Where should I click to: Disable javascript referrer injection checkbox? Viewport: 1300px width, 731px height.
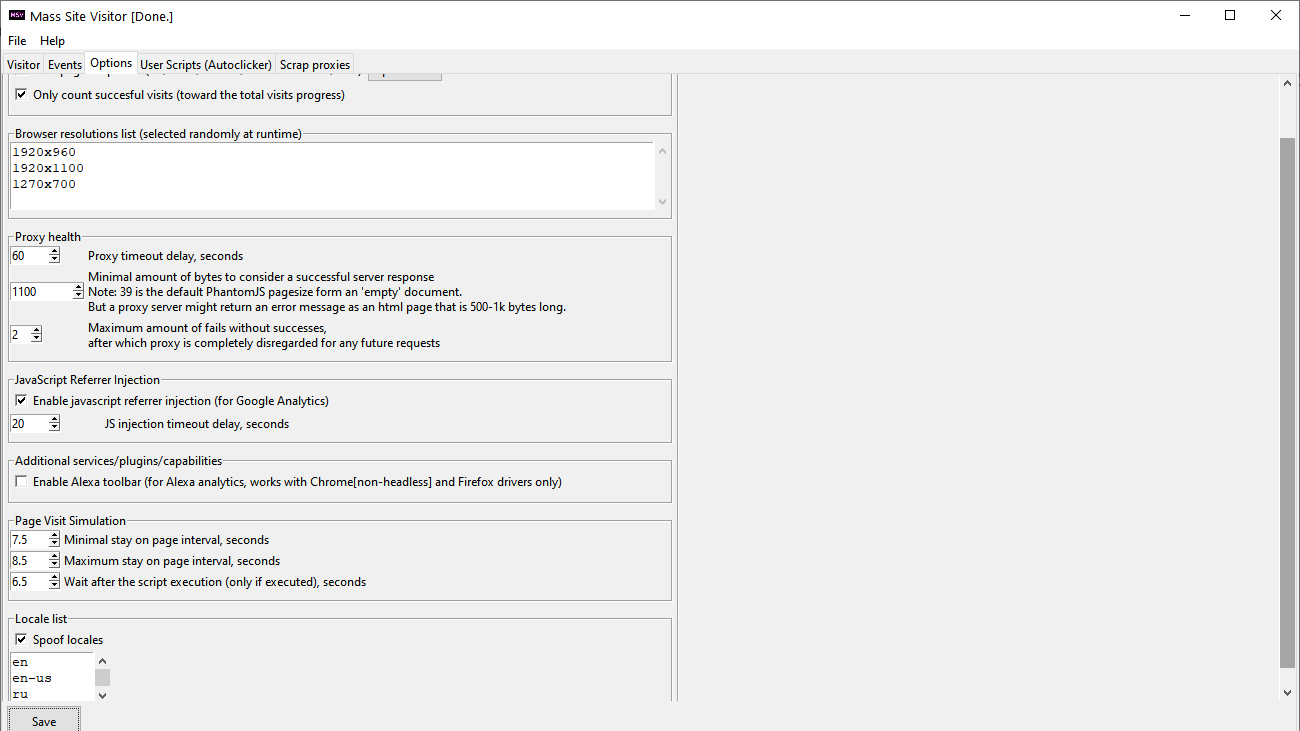(21, 401)
